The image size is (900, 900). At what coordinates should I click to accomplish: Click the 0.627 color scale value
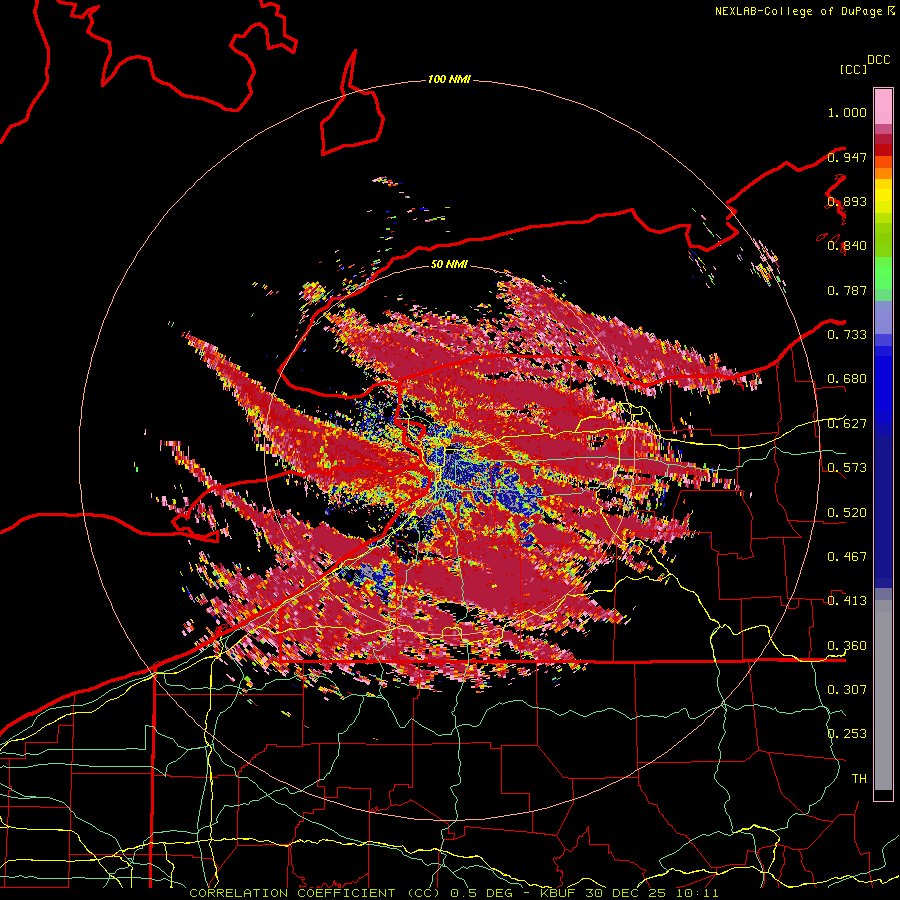pyautogui.click(x=847, y=424)
